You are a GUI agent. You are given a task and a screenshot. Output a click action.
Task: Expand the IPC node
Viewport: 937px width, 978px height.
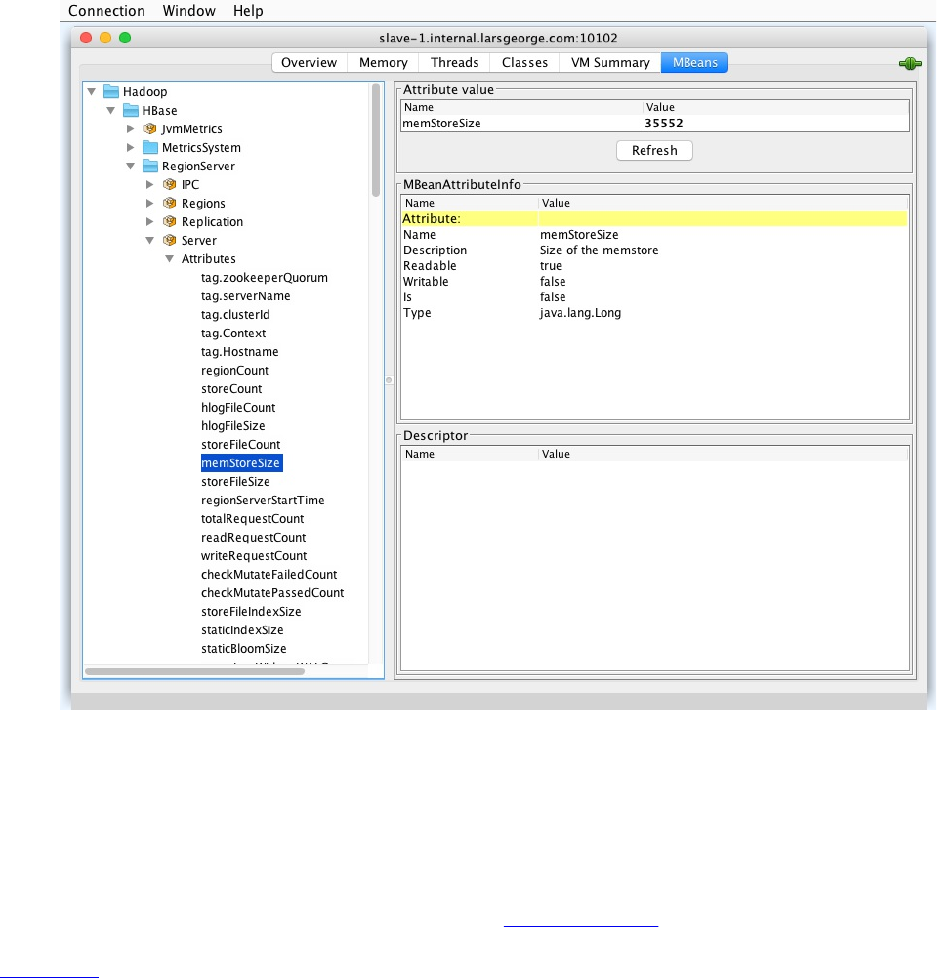pyautogui.click(x=150, y=185)
